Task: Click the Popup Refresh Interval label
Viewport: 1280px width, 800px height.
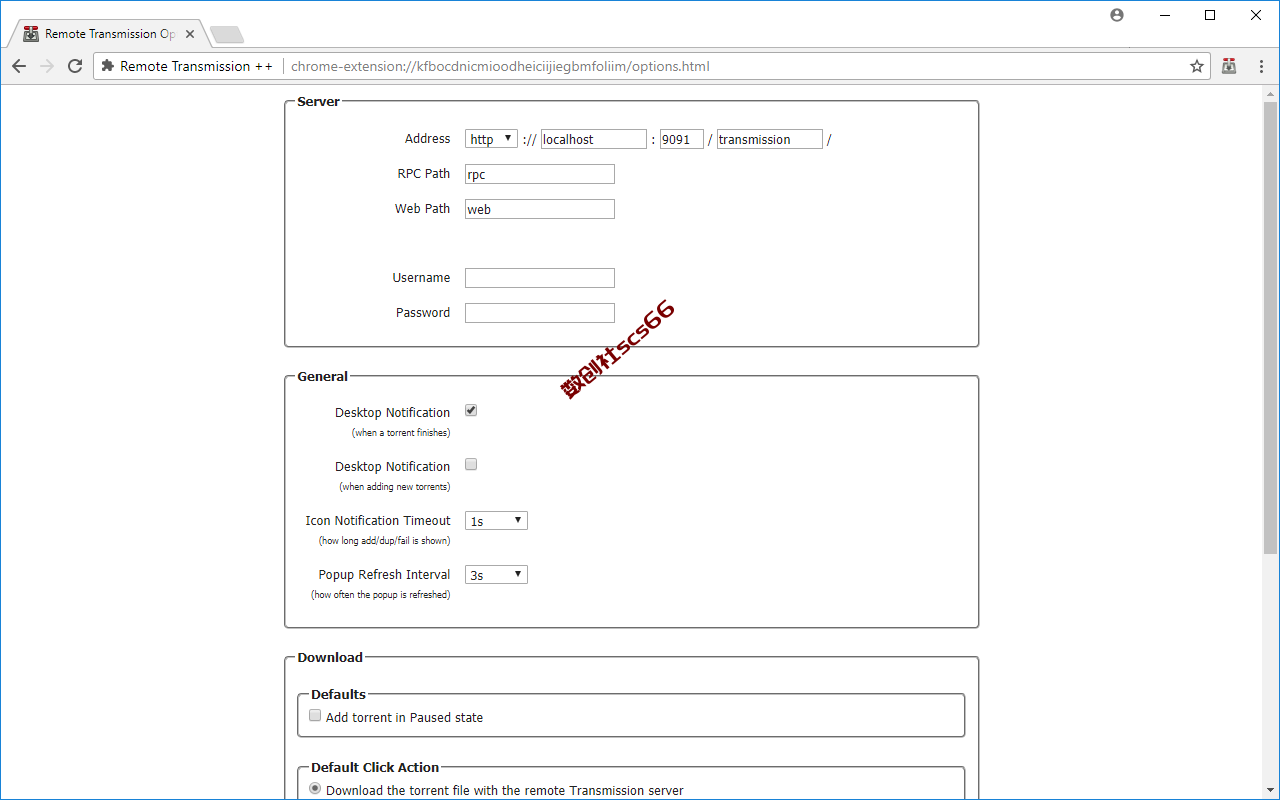Action: coord(385,575)
